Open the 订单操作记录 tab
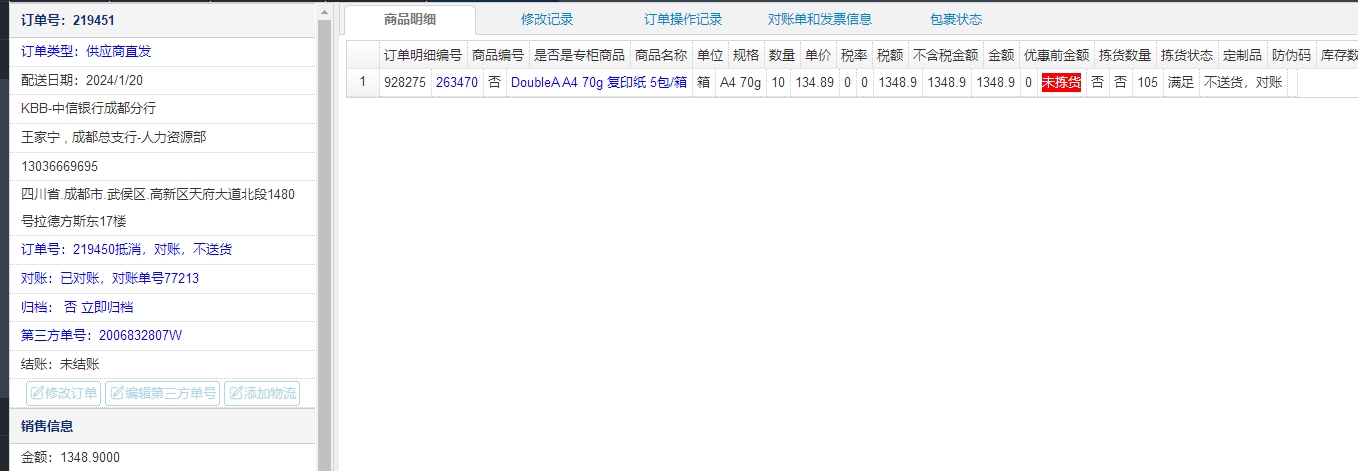Screen dimensions: 1358x471 coord(683,19)
